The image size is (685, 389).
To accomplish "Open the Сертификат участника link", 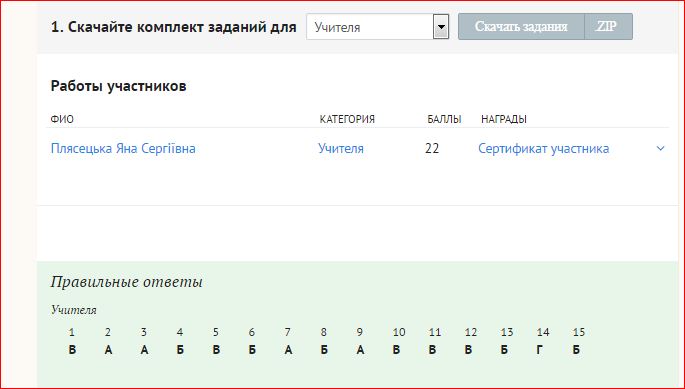I will (x=543, y=149).
